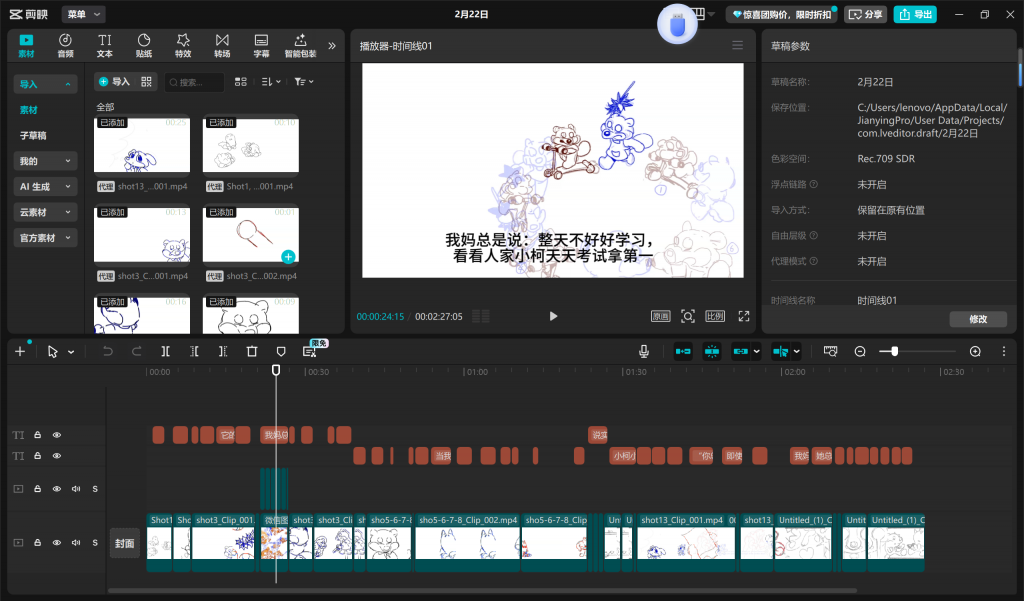1024x601 pixels.
Task: Hide the top text track with eye icon
Action: [x=57, y=435]
